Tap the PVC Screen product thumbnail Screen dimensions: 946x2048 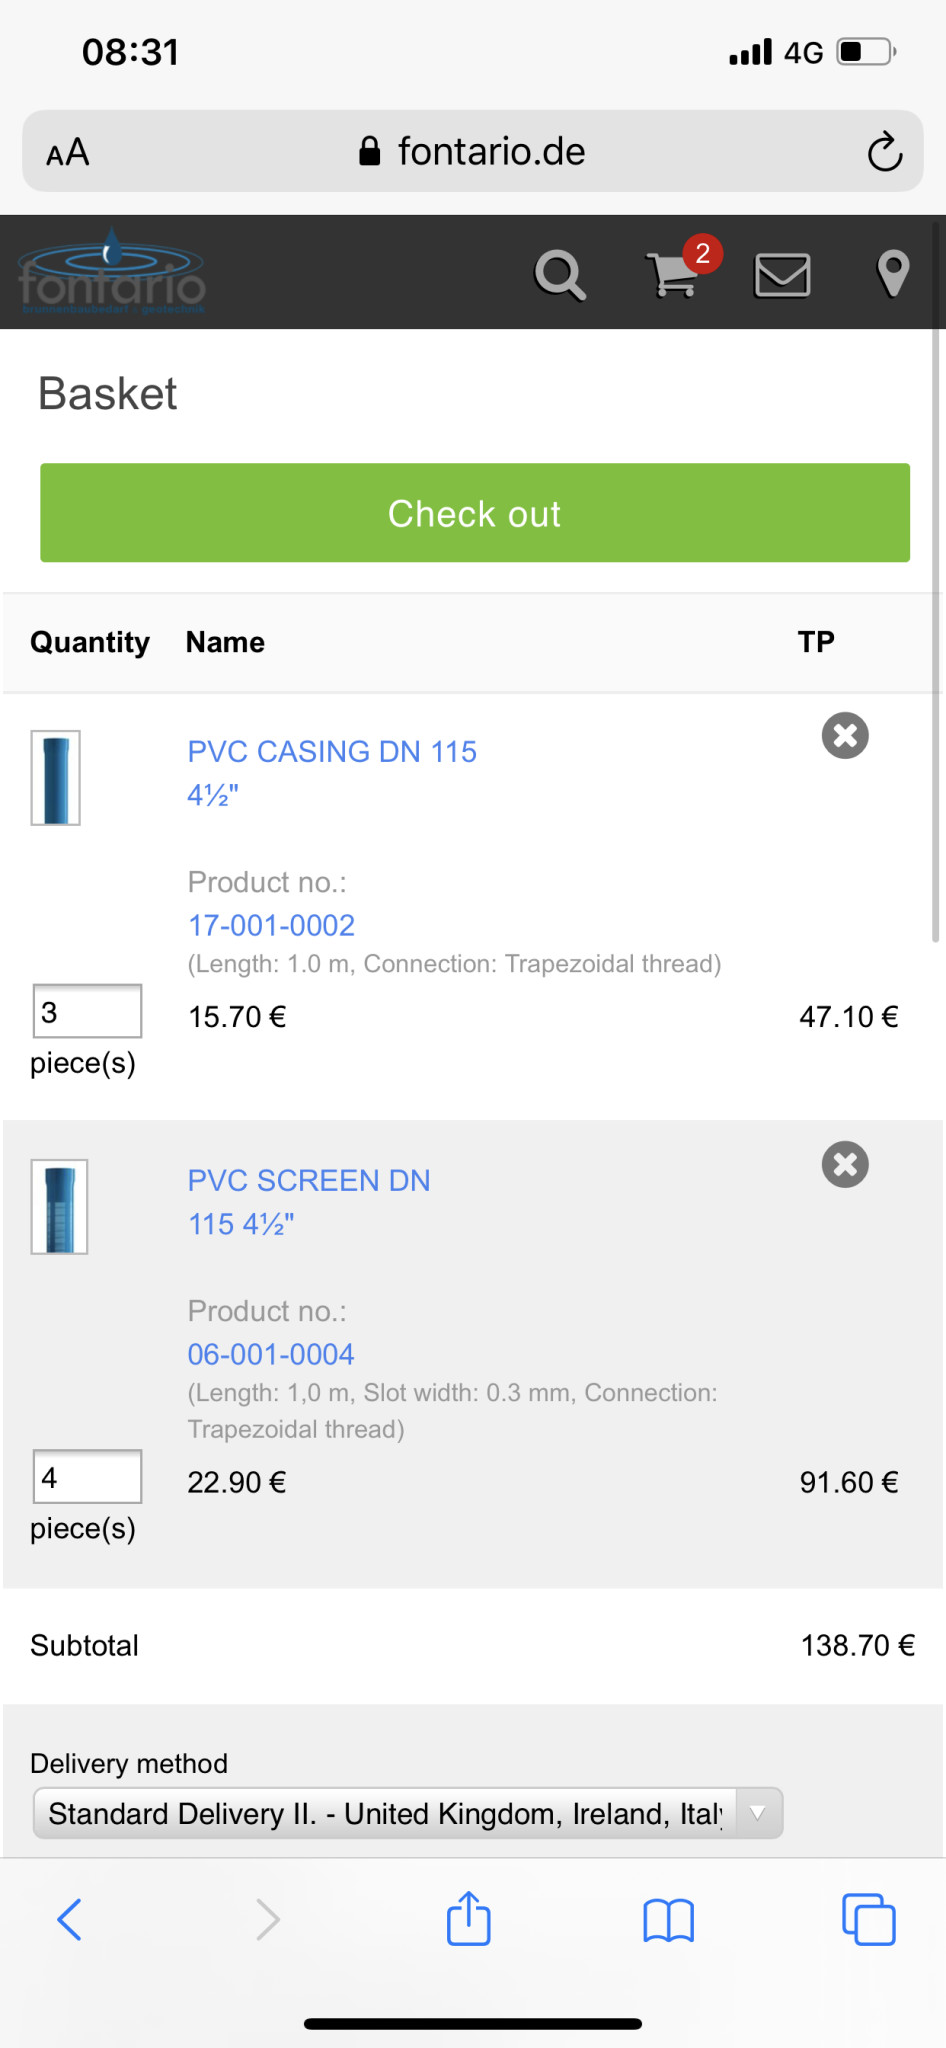tap(59, 1206)
